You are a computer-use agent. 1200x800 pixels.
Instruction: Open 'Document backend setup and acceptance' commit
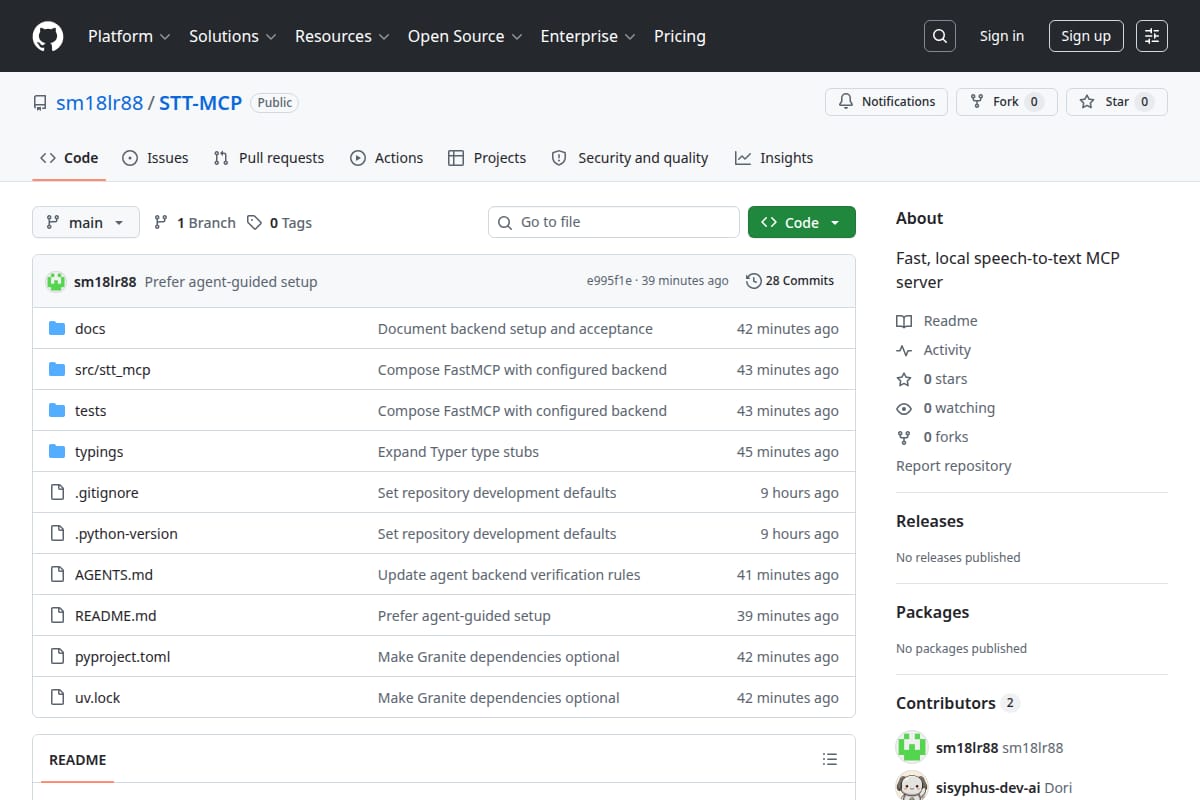515,329
